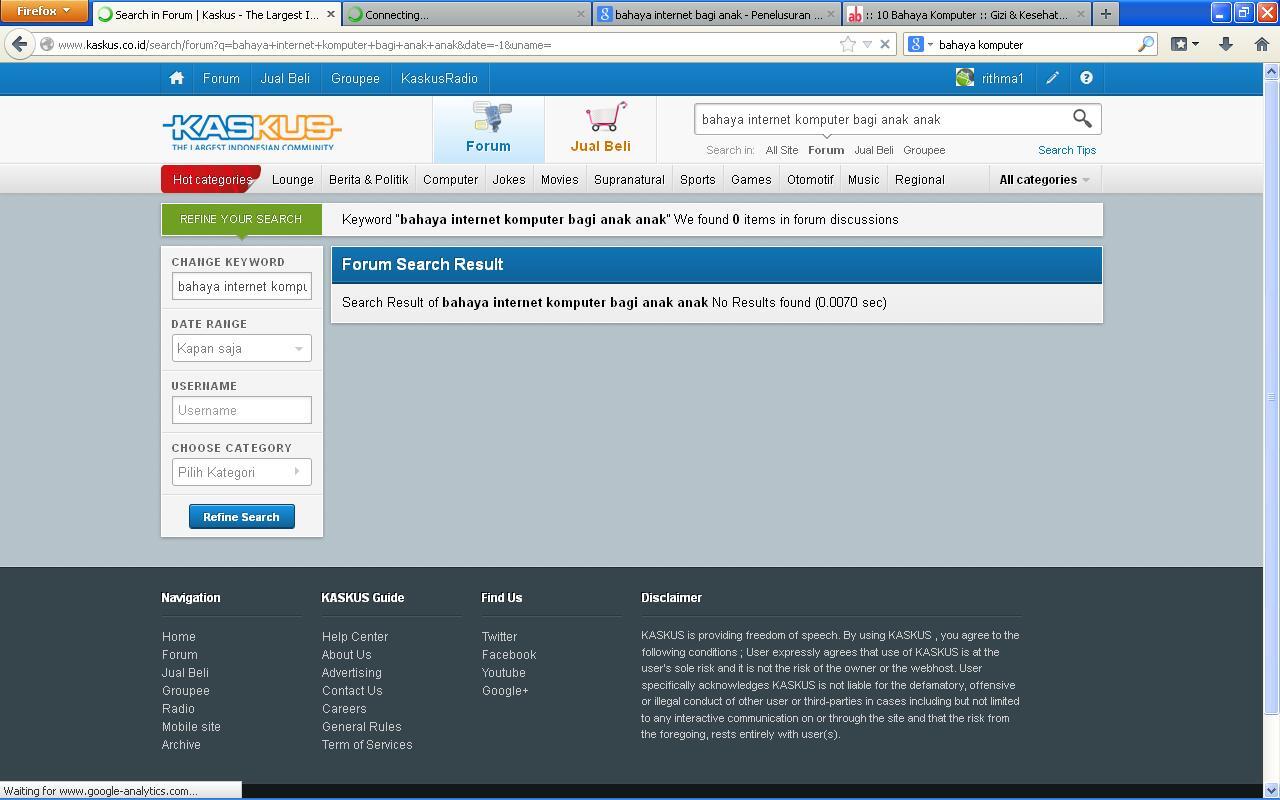This screenshot has width=1280, height=800.
Task: Go to the browser home page icon
Action: [1261, 44]
